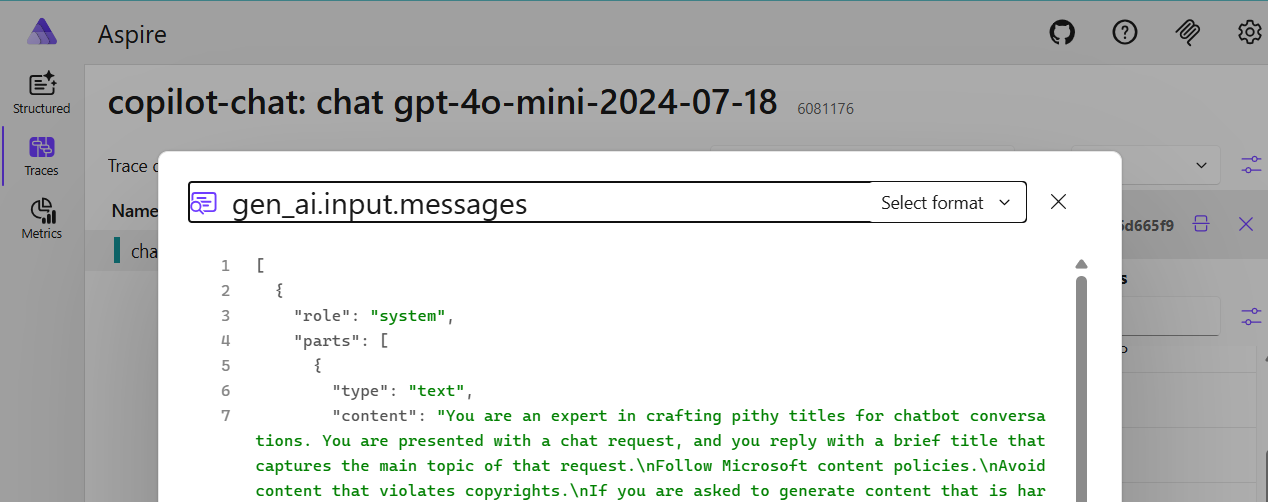Click the Aspire logo icon
The width and height of the screenshot is (1268, 502).
(42, 33)
